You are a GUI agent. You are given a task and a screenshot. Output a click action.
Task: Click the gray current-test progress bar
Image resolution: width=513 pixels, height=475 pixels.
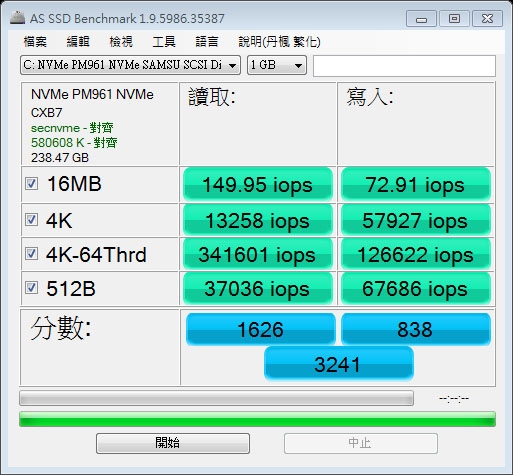pos(216,398)
